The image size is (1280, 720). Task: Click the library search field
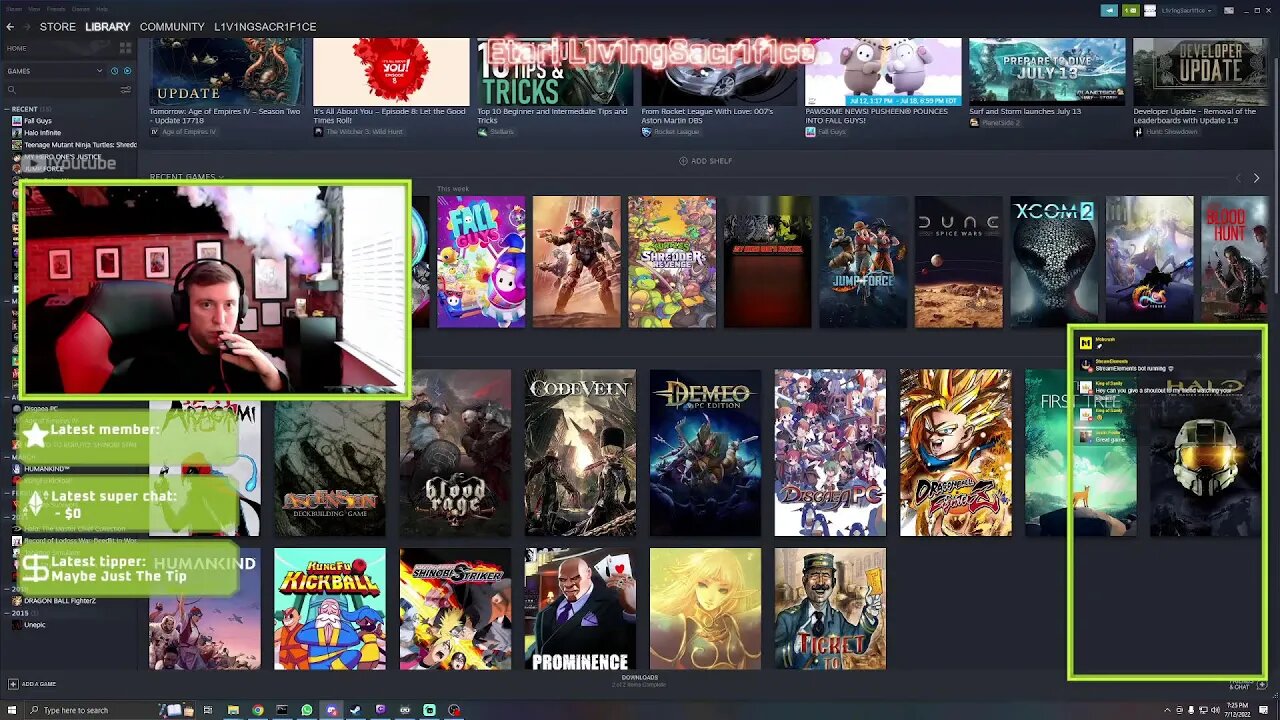pyautogui.click(x=62, y=90)
